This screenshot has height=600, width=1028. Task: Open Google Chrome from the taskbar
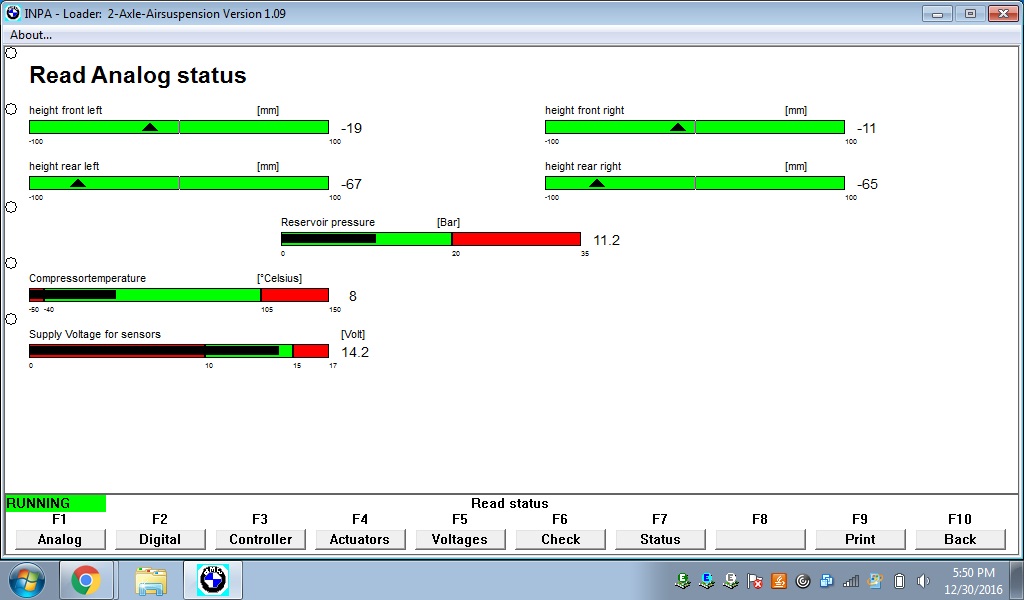(86, 579)
